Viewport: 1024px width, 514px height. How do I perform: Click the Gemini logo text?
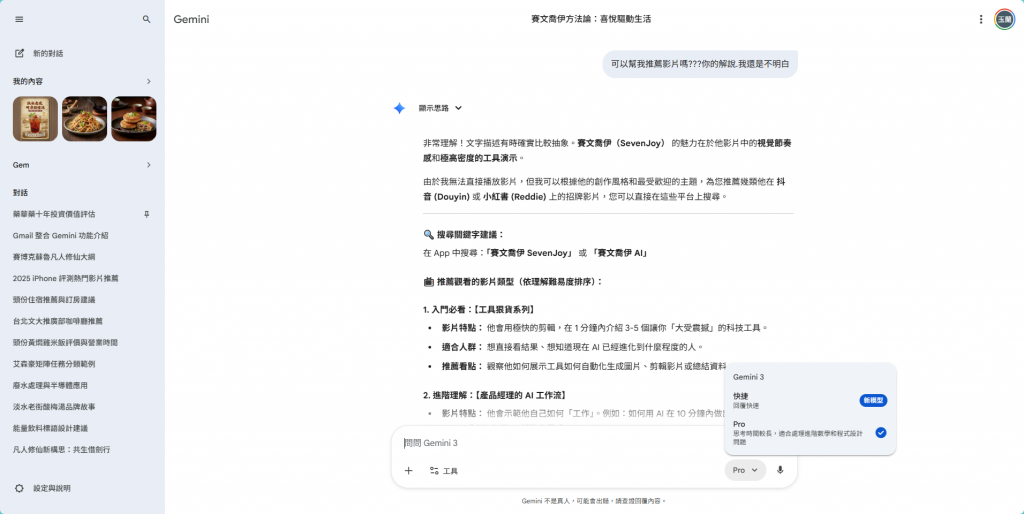click(x=191, y=20)
